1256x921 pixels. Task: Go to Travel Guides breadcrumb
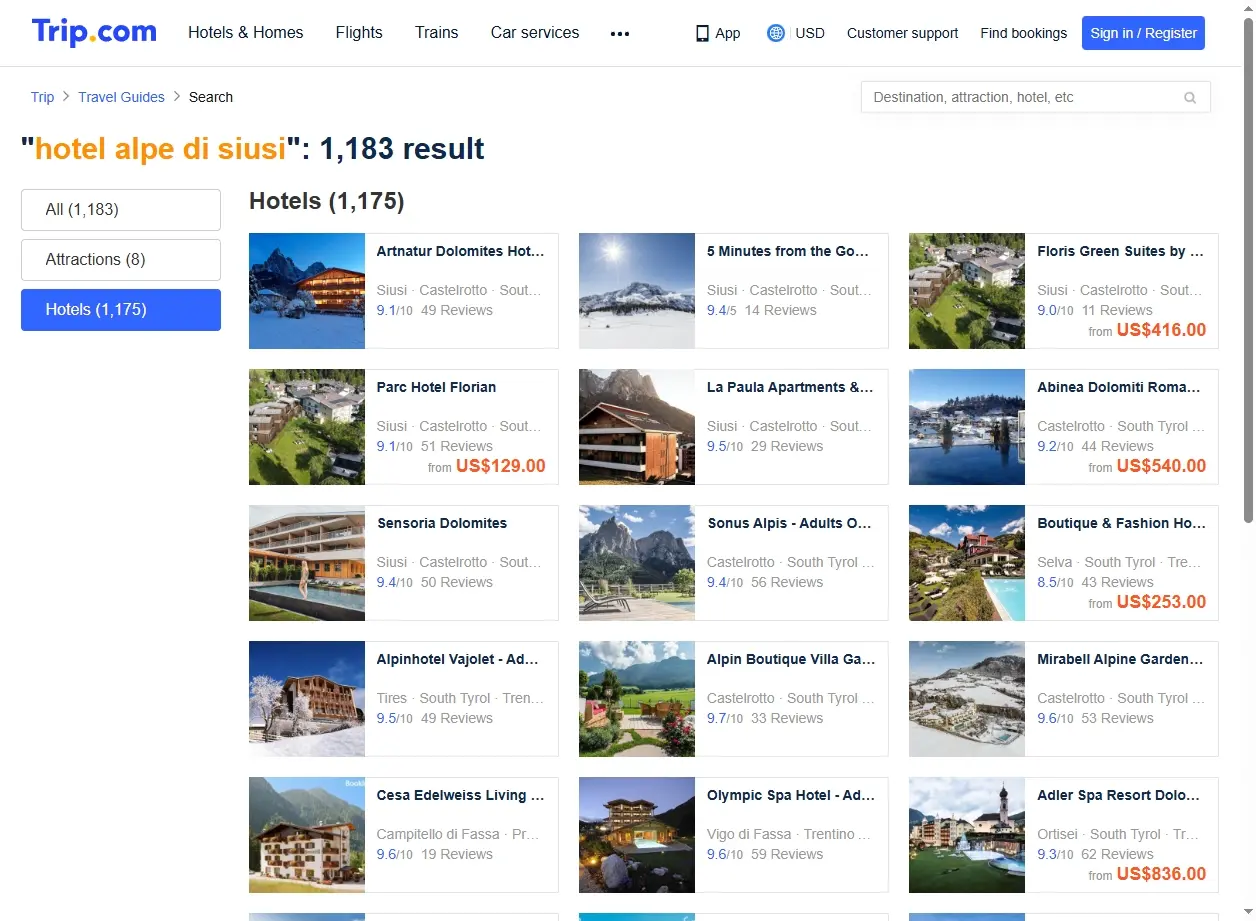click(x=122, y=97)
